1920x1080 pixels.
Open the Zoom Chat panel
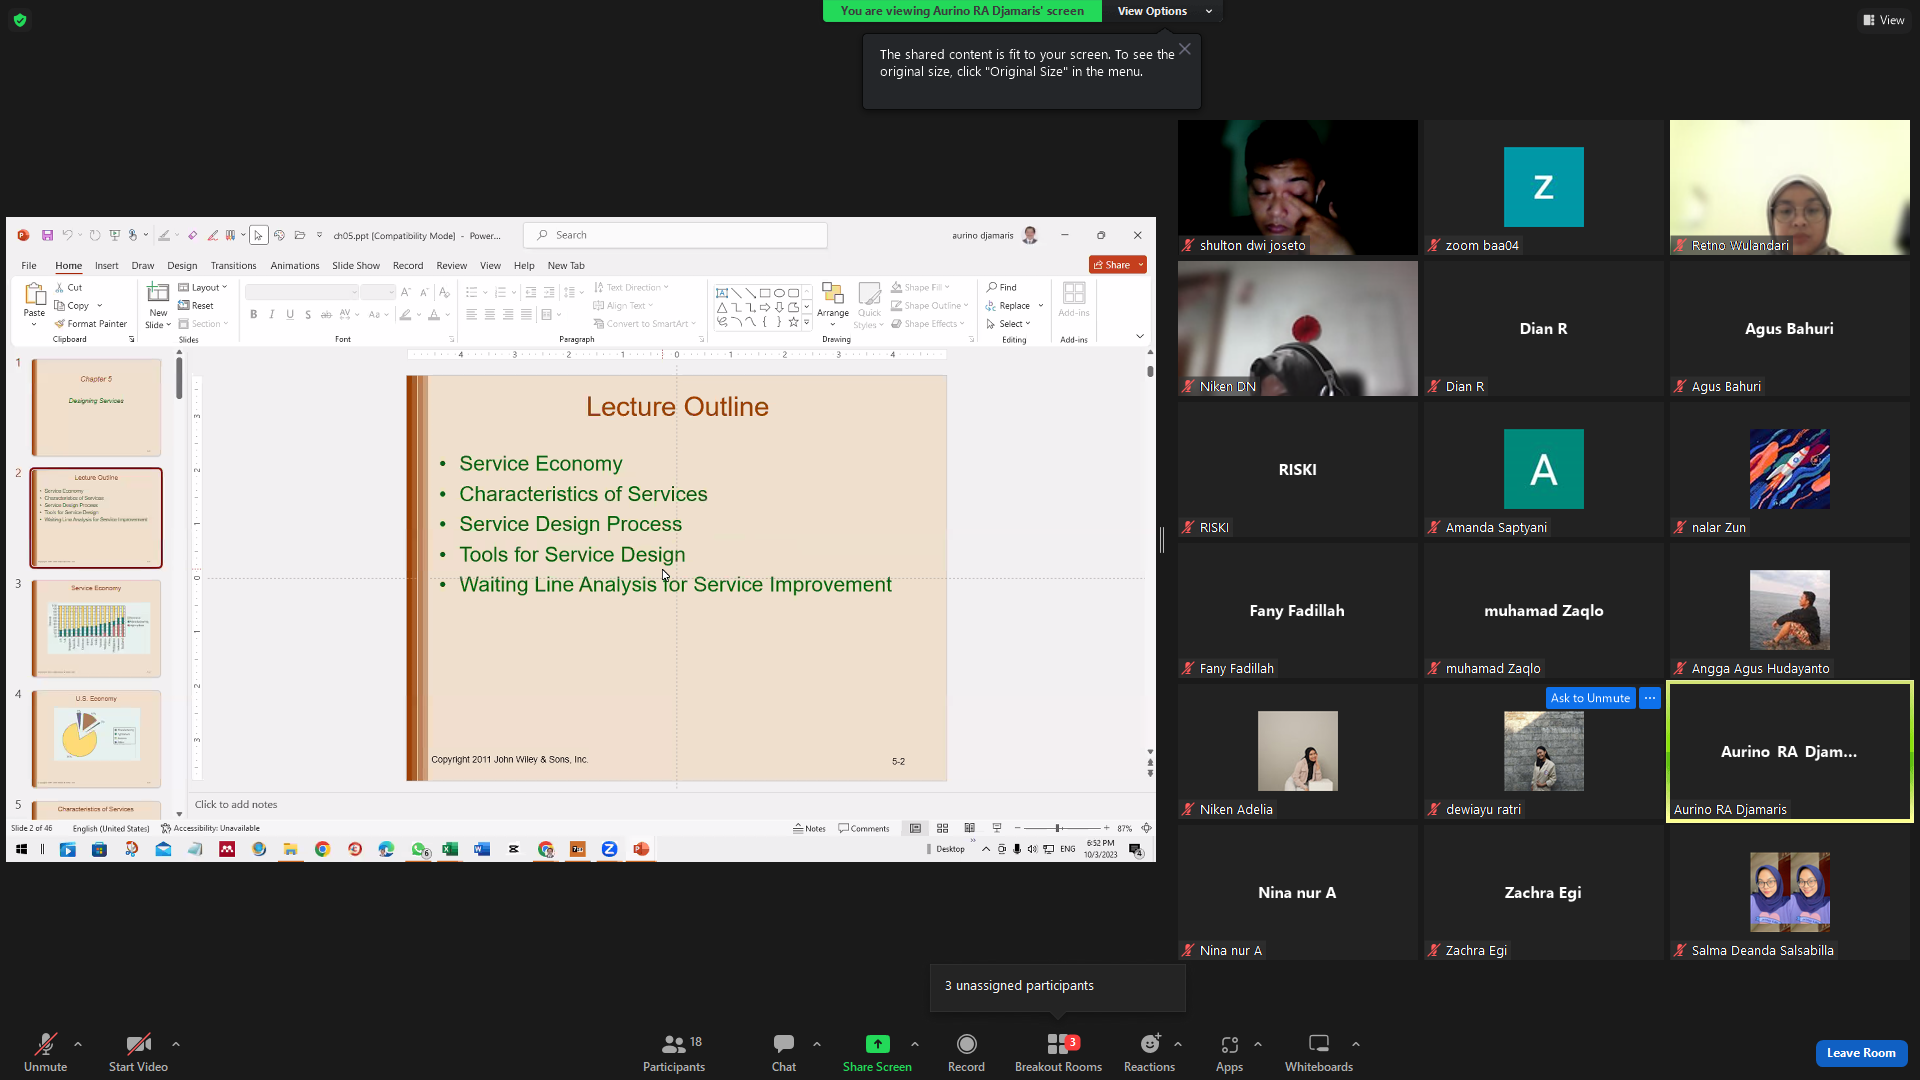pyautogui.click(x=784, y=1052)
